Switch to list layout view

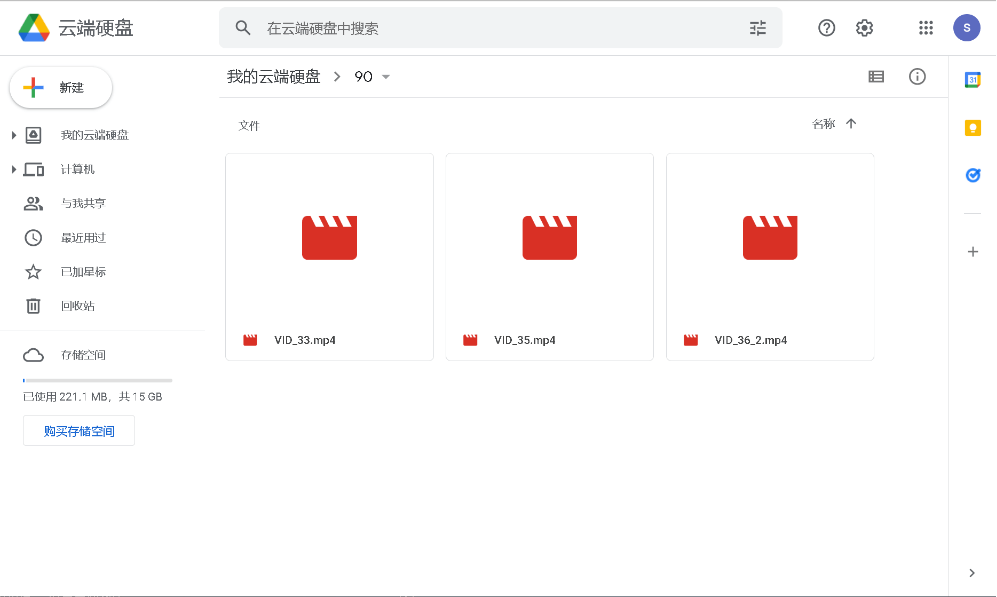[876, 76]
